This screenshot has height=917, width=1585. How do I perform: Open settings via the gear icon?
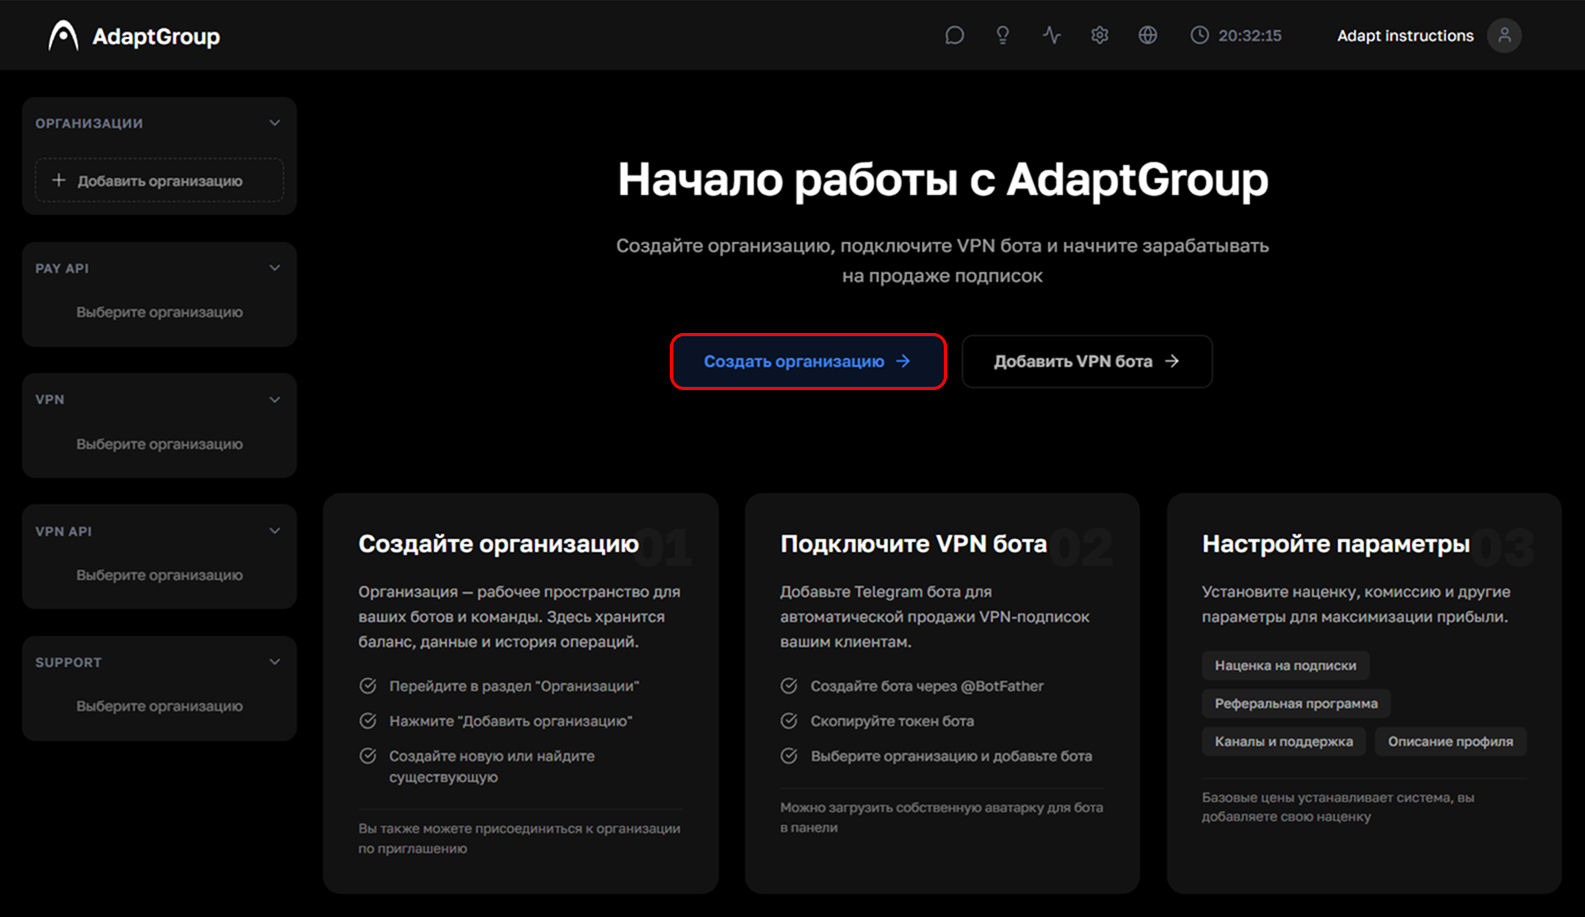pos(1100,36)
